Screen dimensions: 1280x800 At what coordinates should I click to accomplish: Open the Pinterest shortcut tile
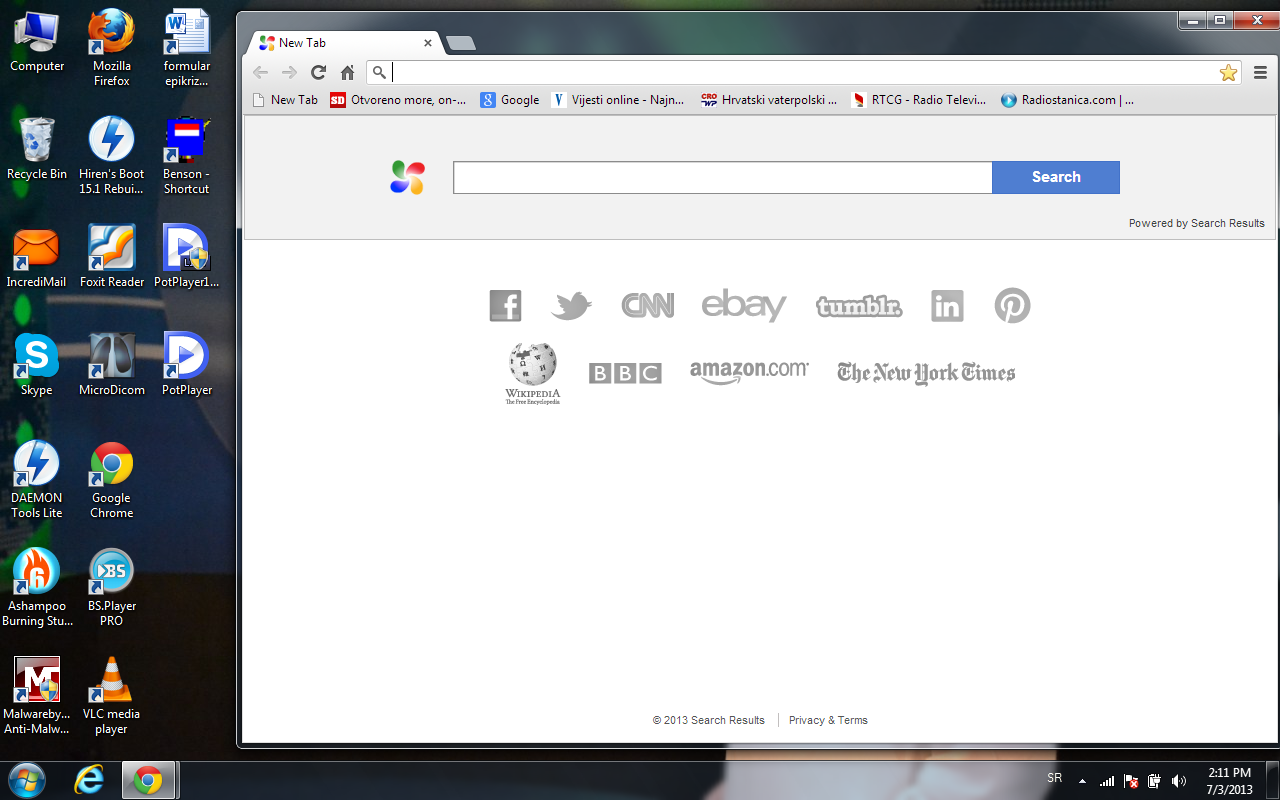1012,305
